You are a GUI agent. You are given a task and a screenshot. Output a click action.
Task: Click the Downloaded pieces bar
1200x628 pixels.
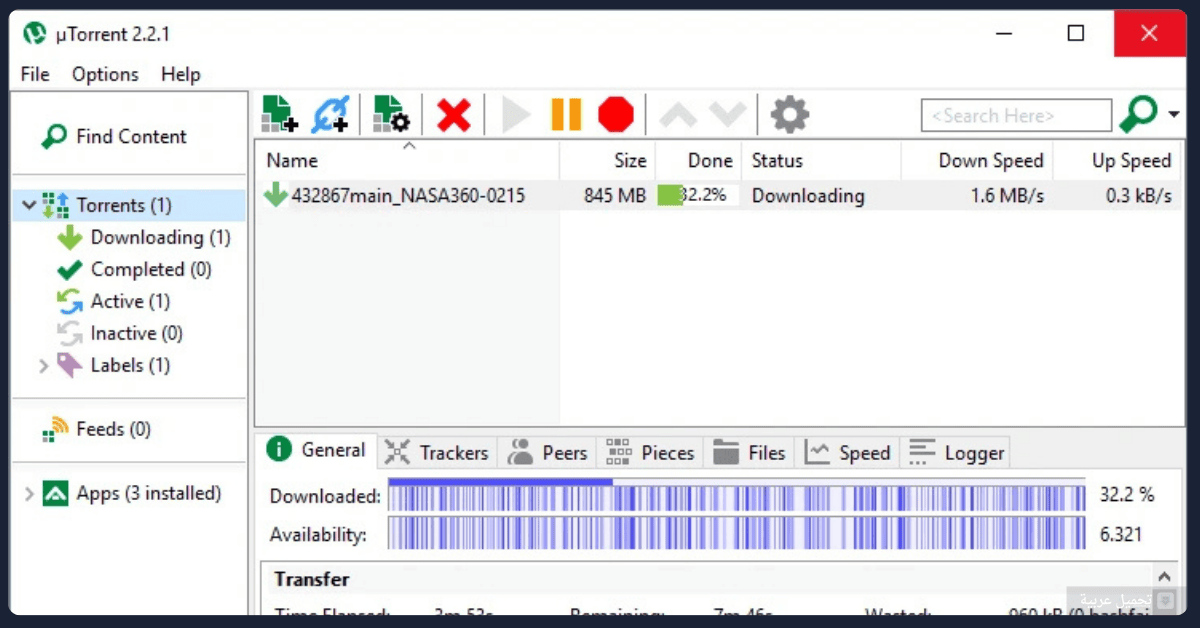tap(736, 495)
